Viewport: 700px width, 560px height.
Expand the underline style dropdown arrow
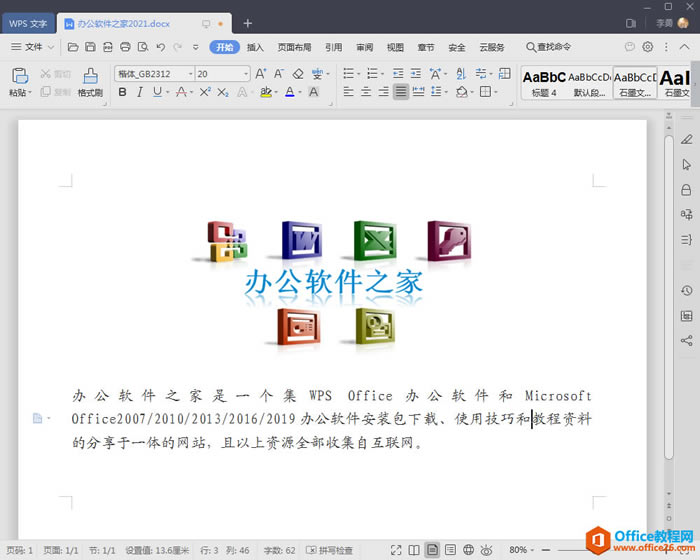click(168, 92)
